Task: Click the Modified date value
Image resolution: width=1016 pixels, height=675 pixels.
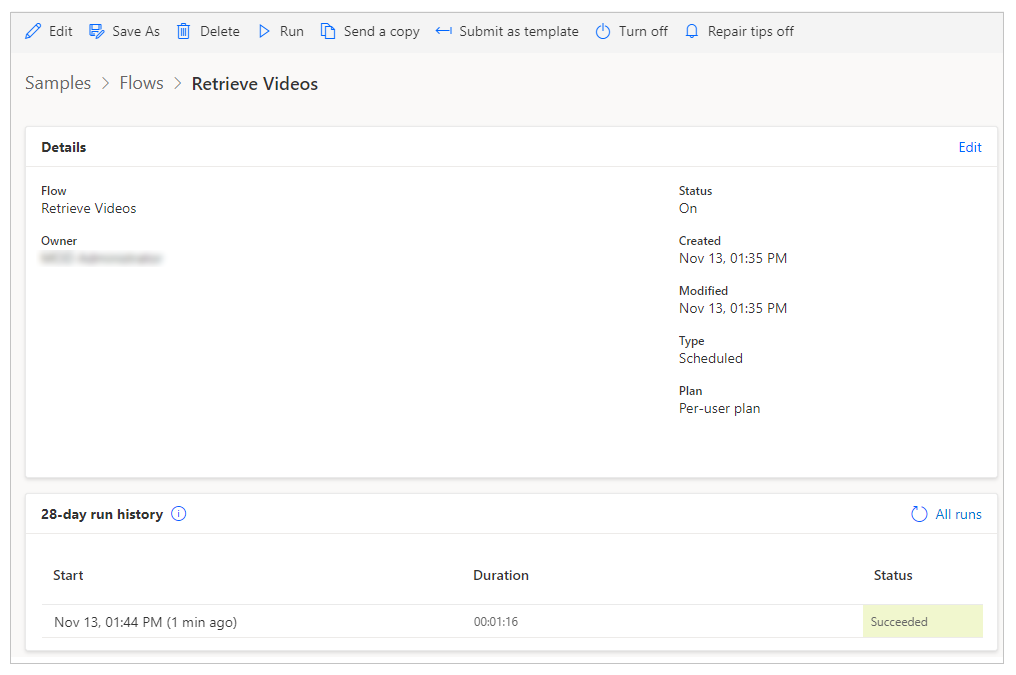Action: tap(733, 308)
